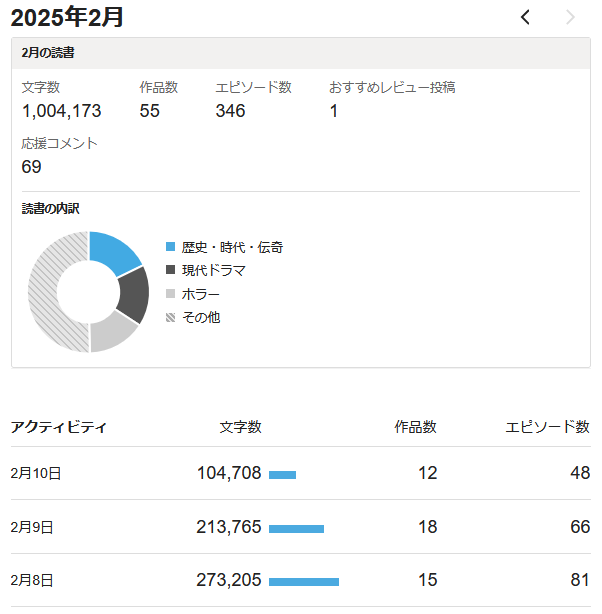602x614 pixels.
Task: Click the 作品数 column header
Action: (x=415, y=427)
